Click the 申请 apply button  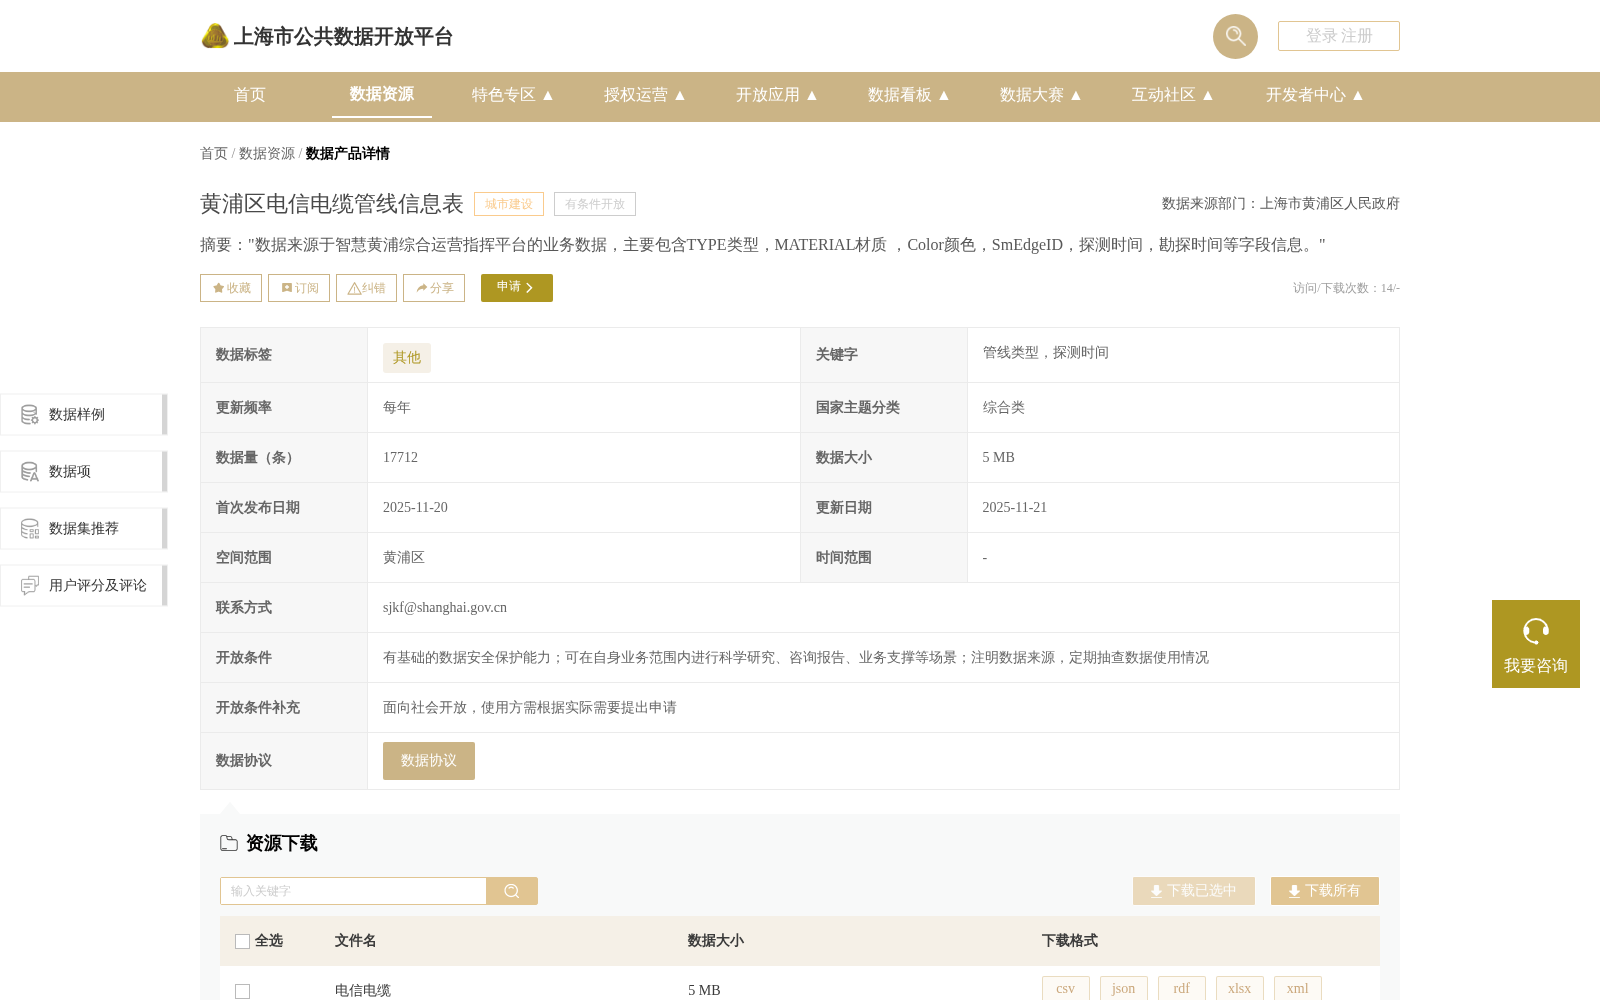tap(517, 288)
